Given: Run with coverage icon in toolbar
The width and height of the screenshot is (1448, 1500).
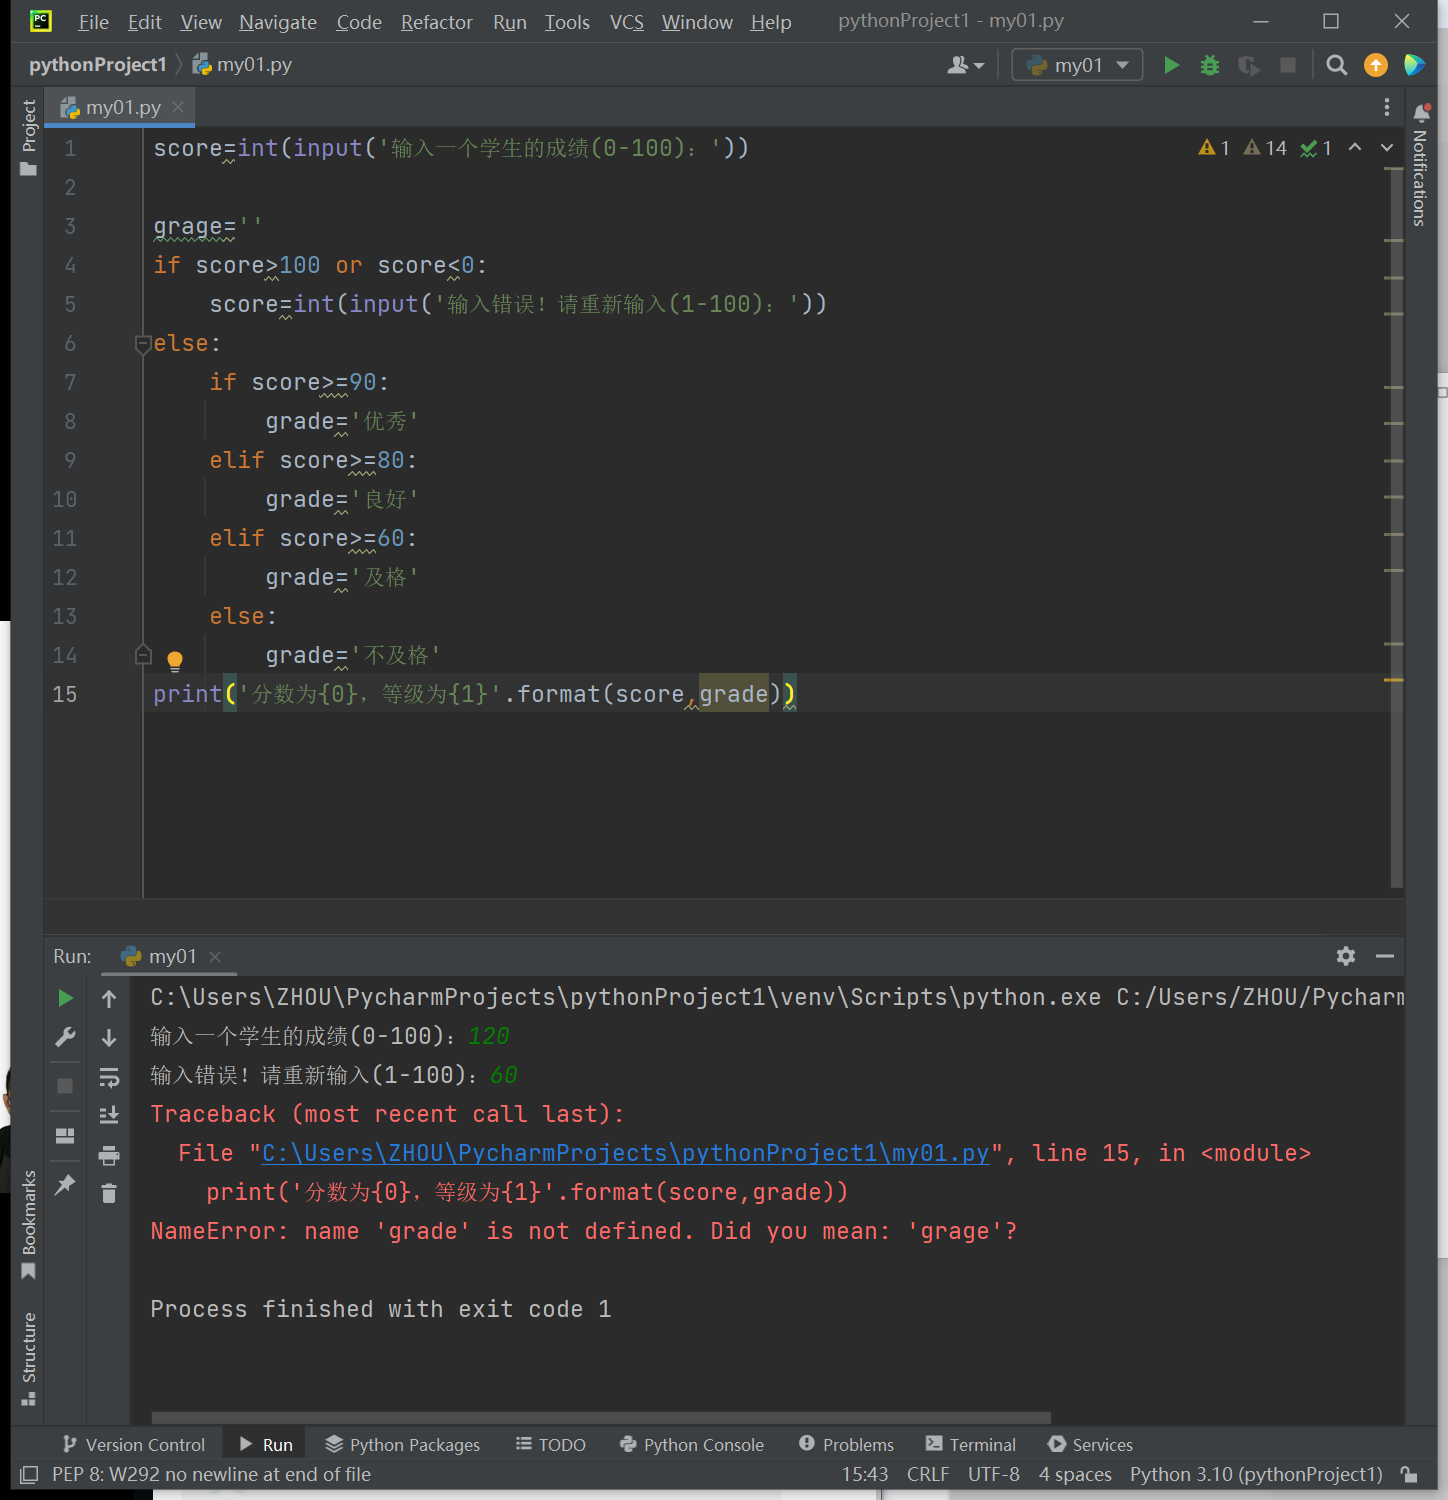Looking at the screenshot, I should (x=1248, y=65).
